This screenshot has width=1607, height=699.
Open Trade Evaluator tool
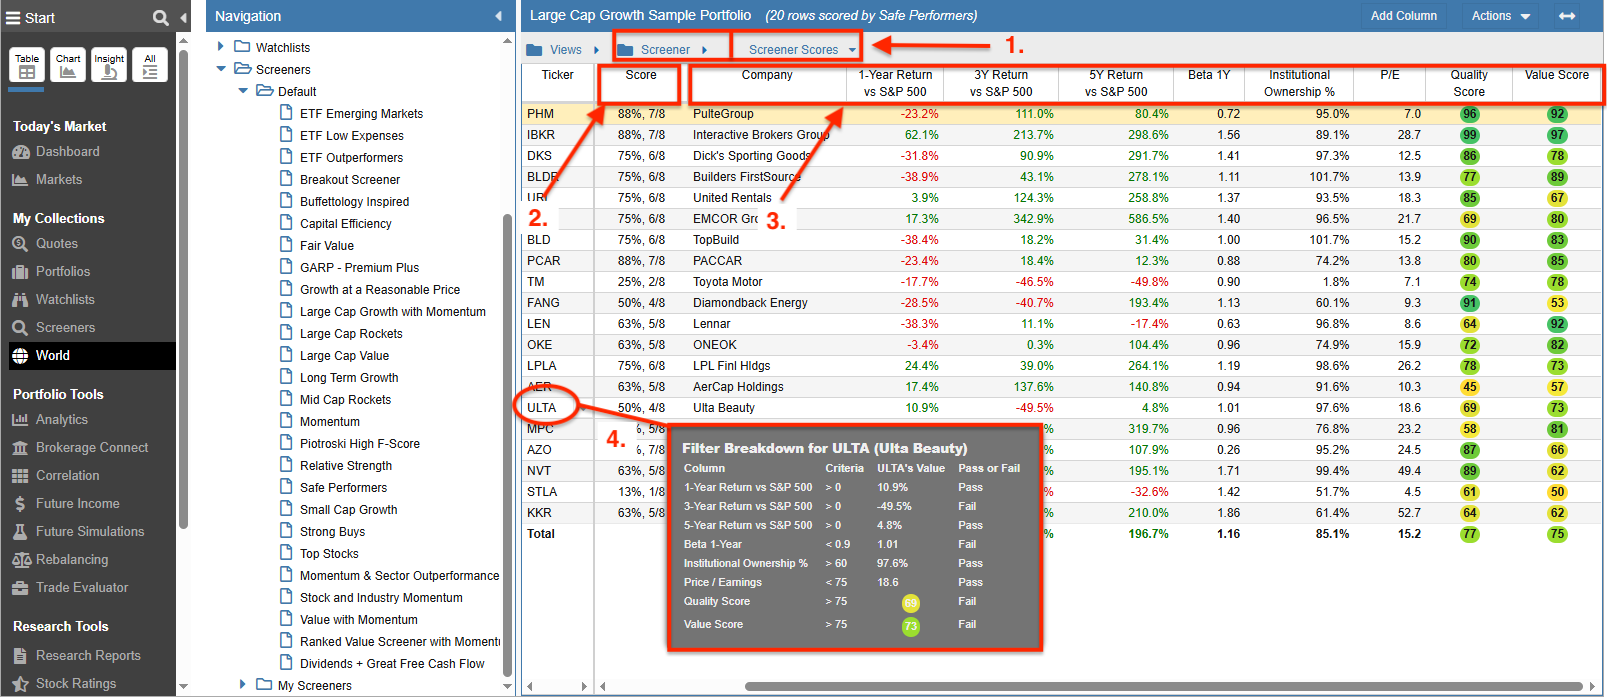coord(81,588)
